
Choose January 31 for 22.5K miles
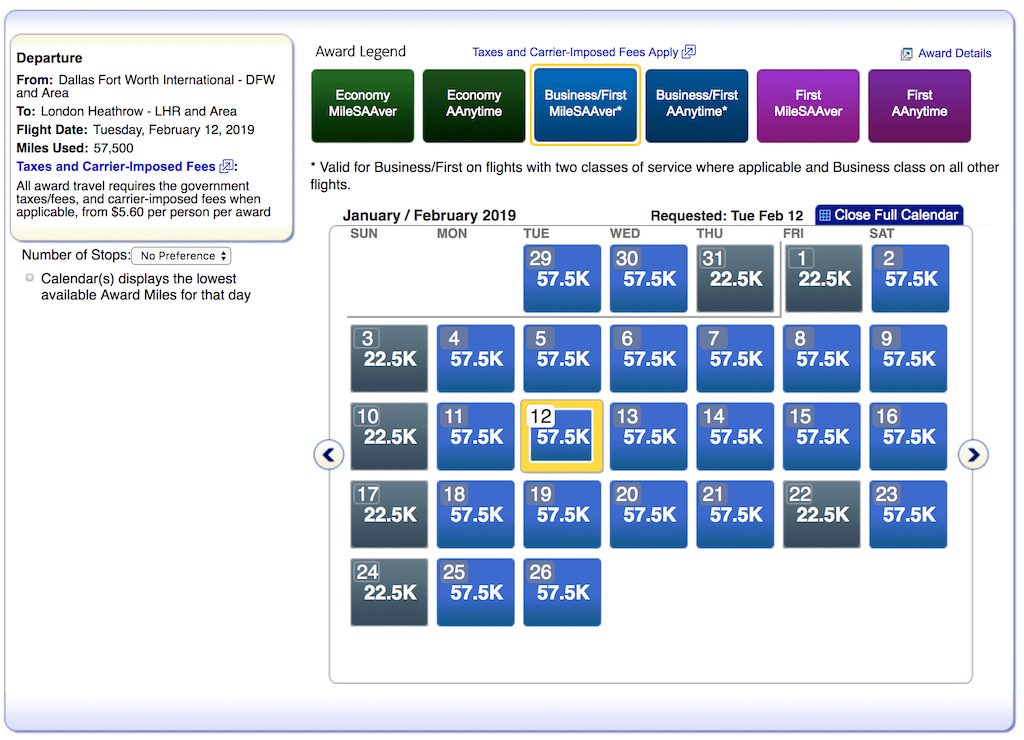(x=735, y=278)
